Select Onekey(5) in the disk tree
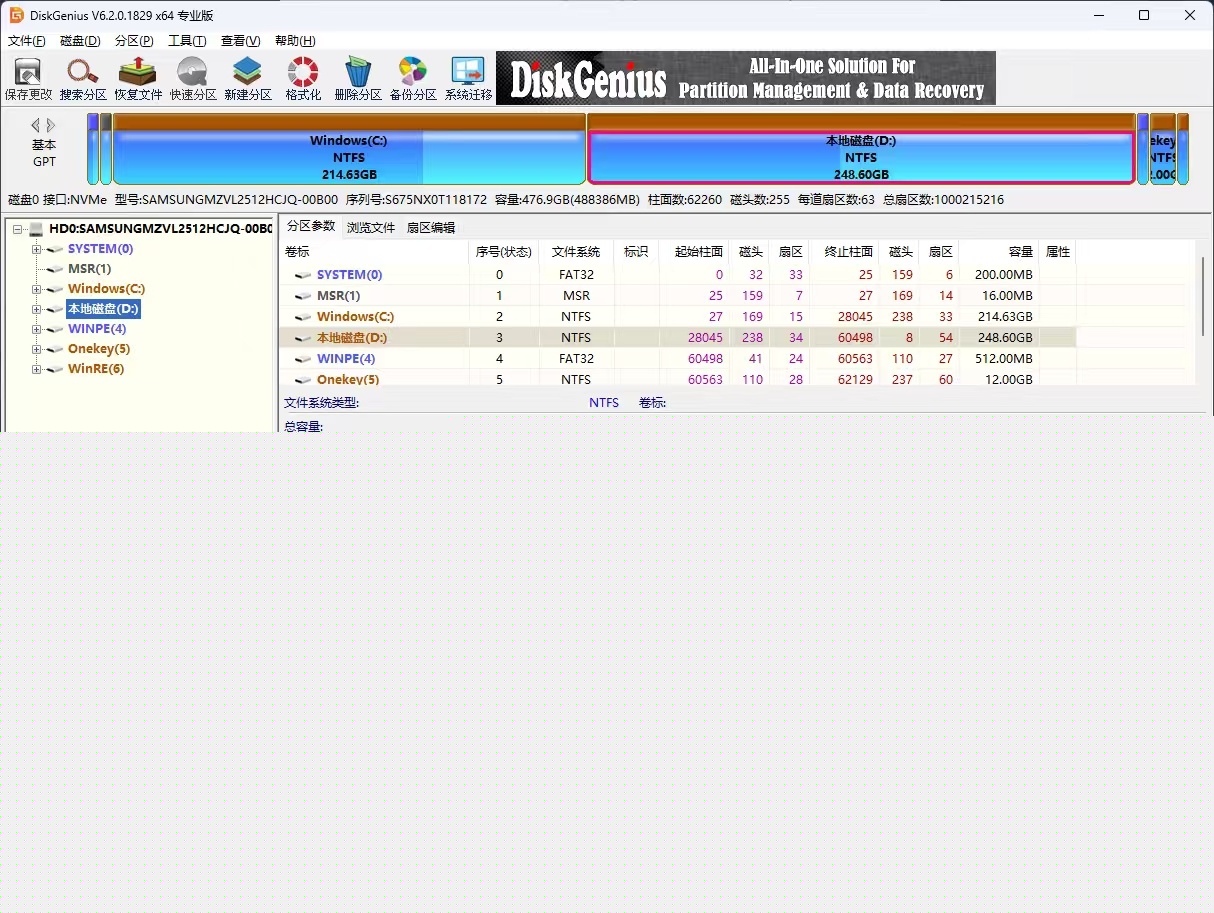Screen dimensions: 1214x913 [x=99, y=349]
